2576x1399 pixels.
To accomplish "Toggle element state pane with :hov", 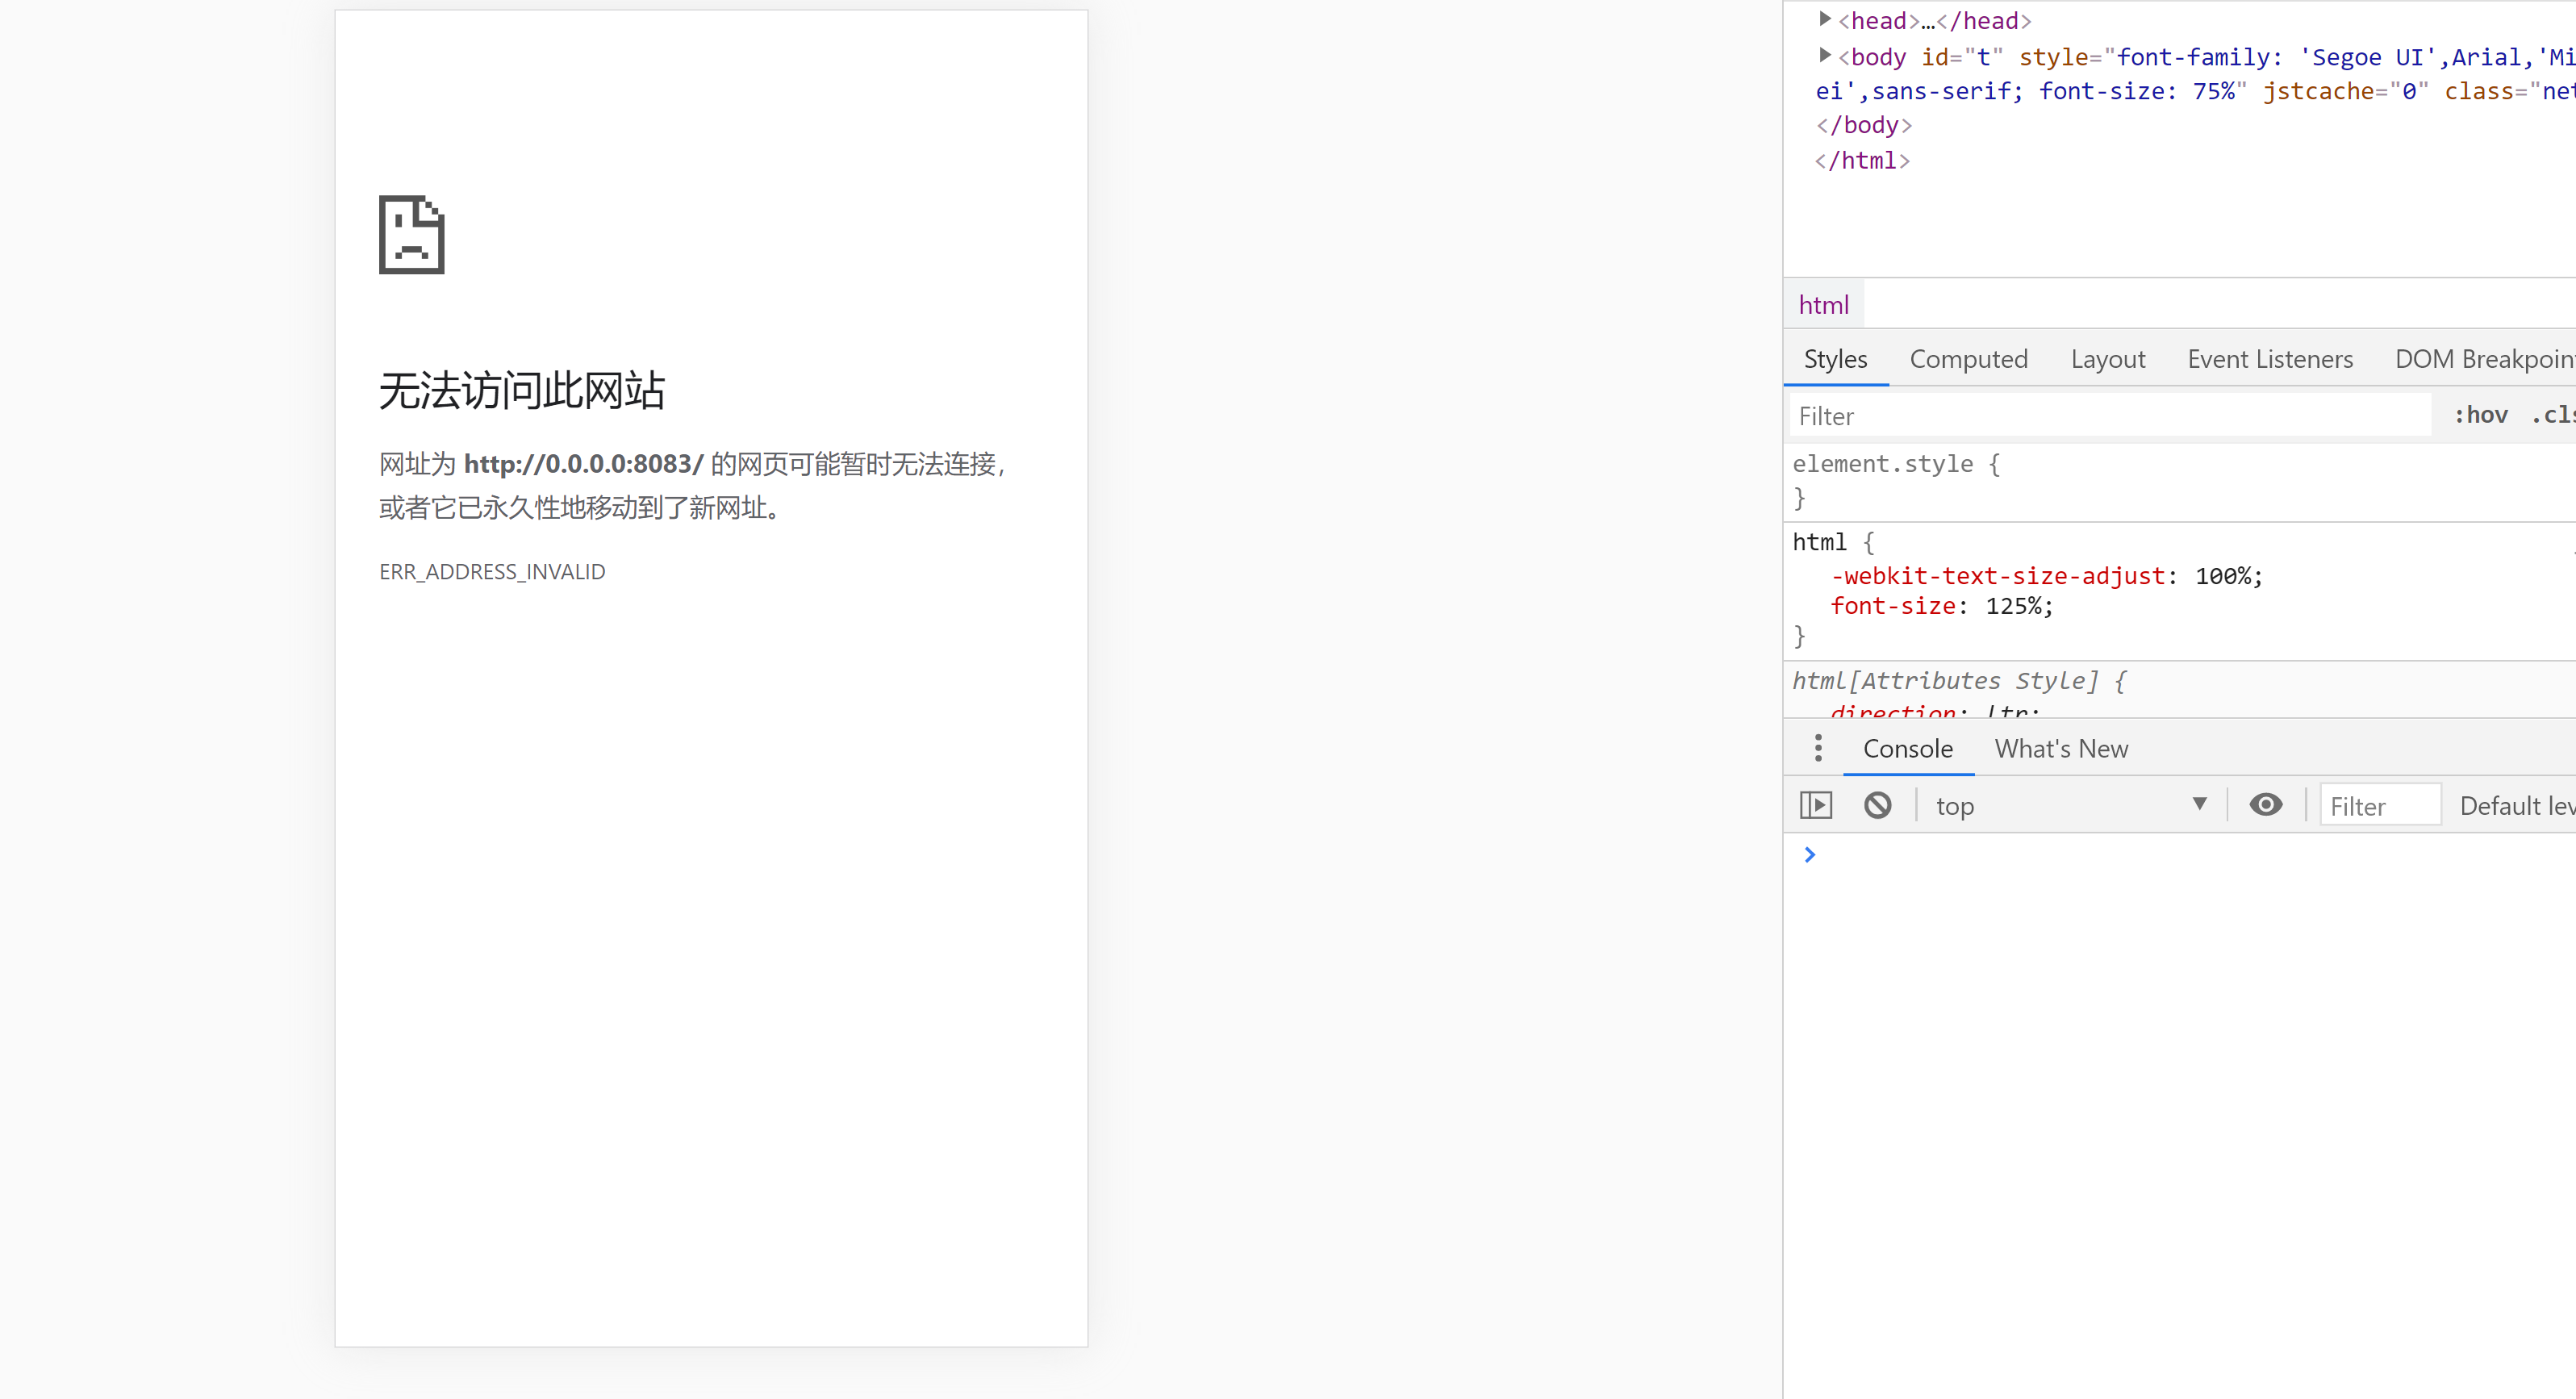I will 2481,414.
